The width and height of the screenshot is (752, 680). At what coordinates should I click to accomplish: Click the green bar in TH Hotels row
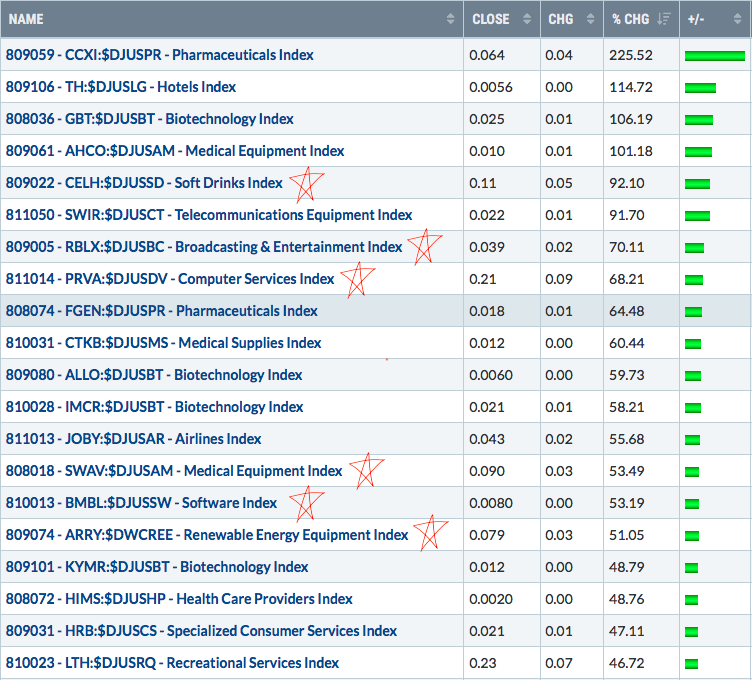pyautogui.click(x=700, y=88)
